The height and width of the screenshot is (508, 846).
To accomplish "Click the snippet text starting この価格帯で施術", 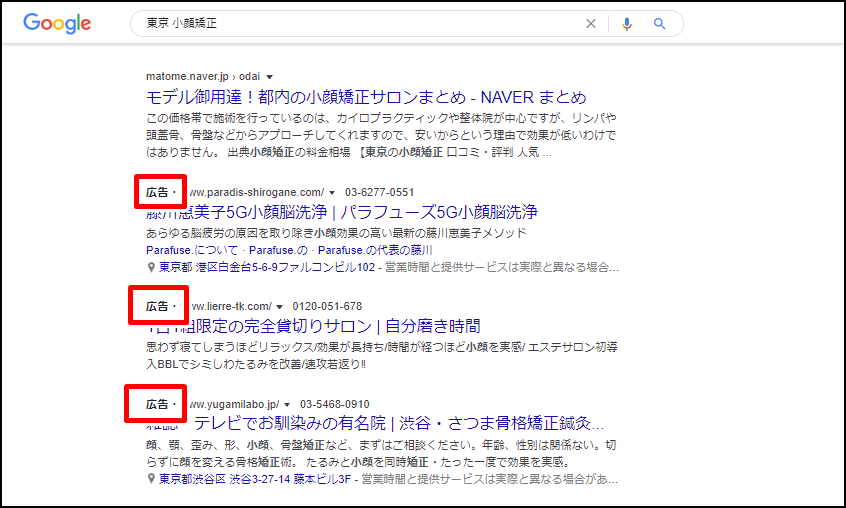I will 381,135.
